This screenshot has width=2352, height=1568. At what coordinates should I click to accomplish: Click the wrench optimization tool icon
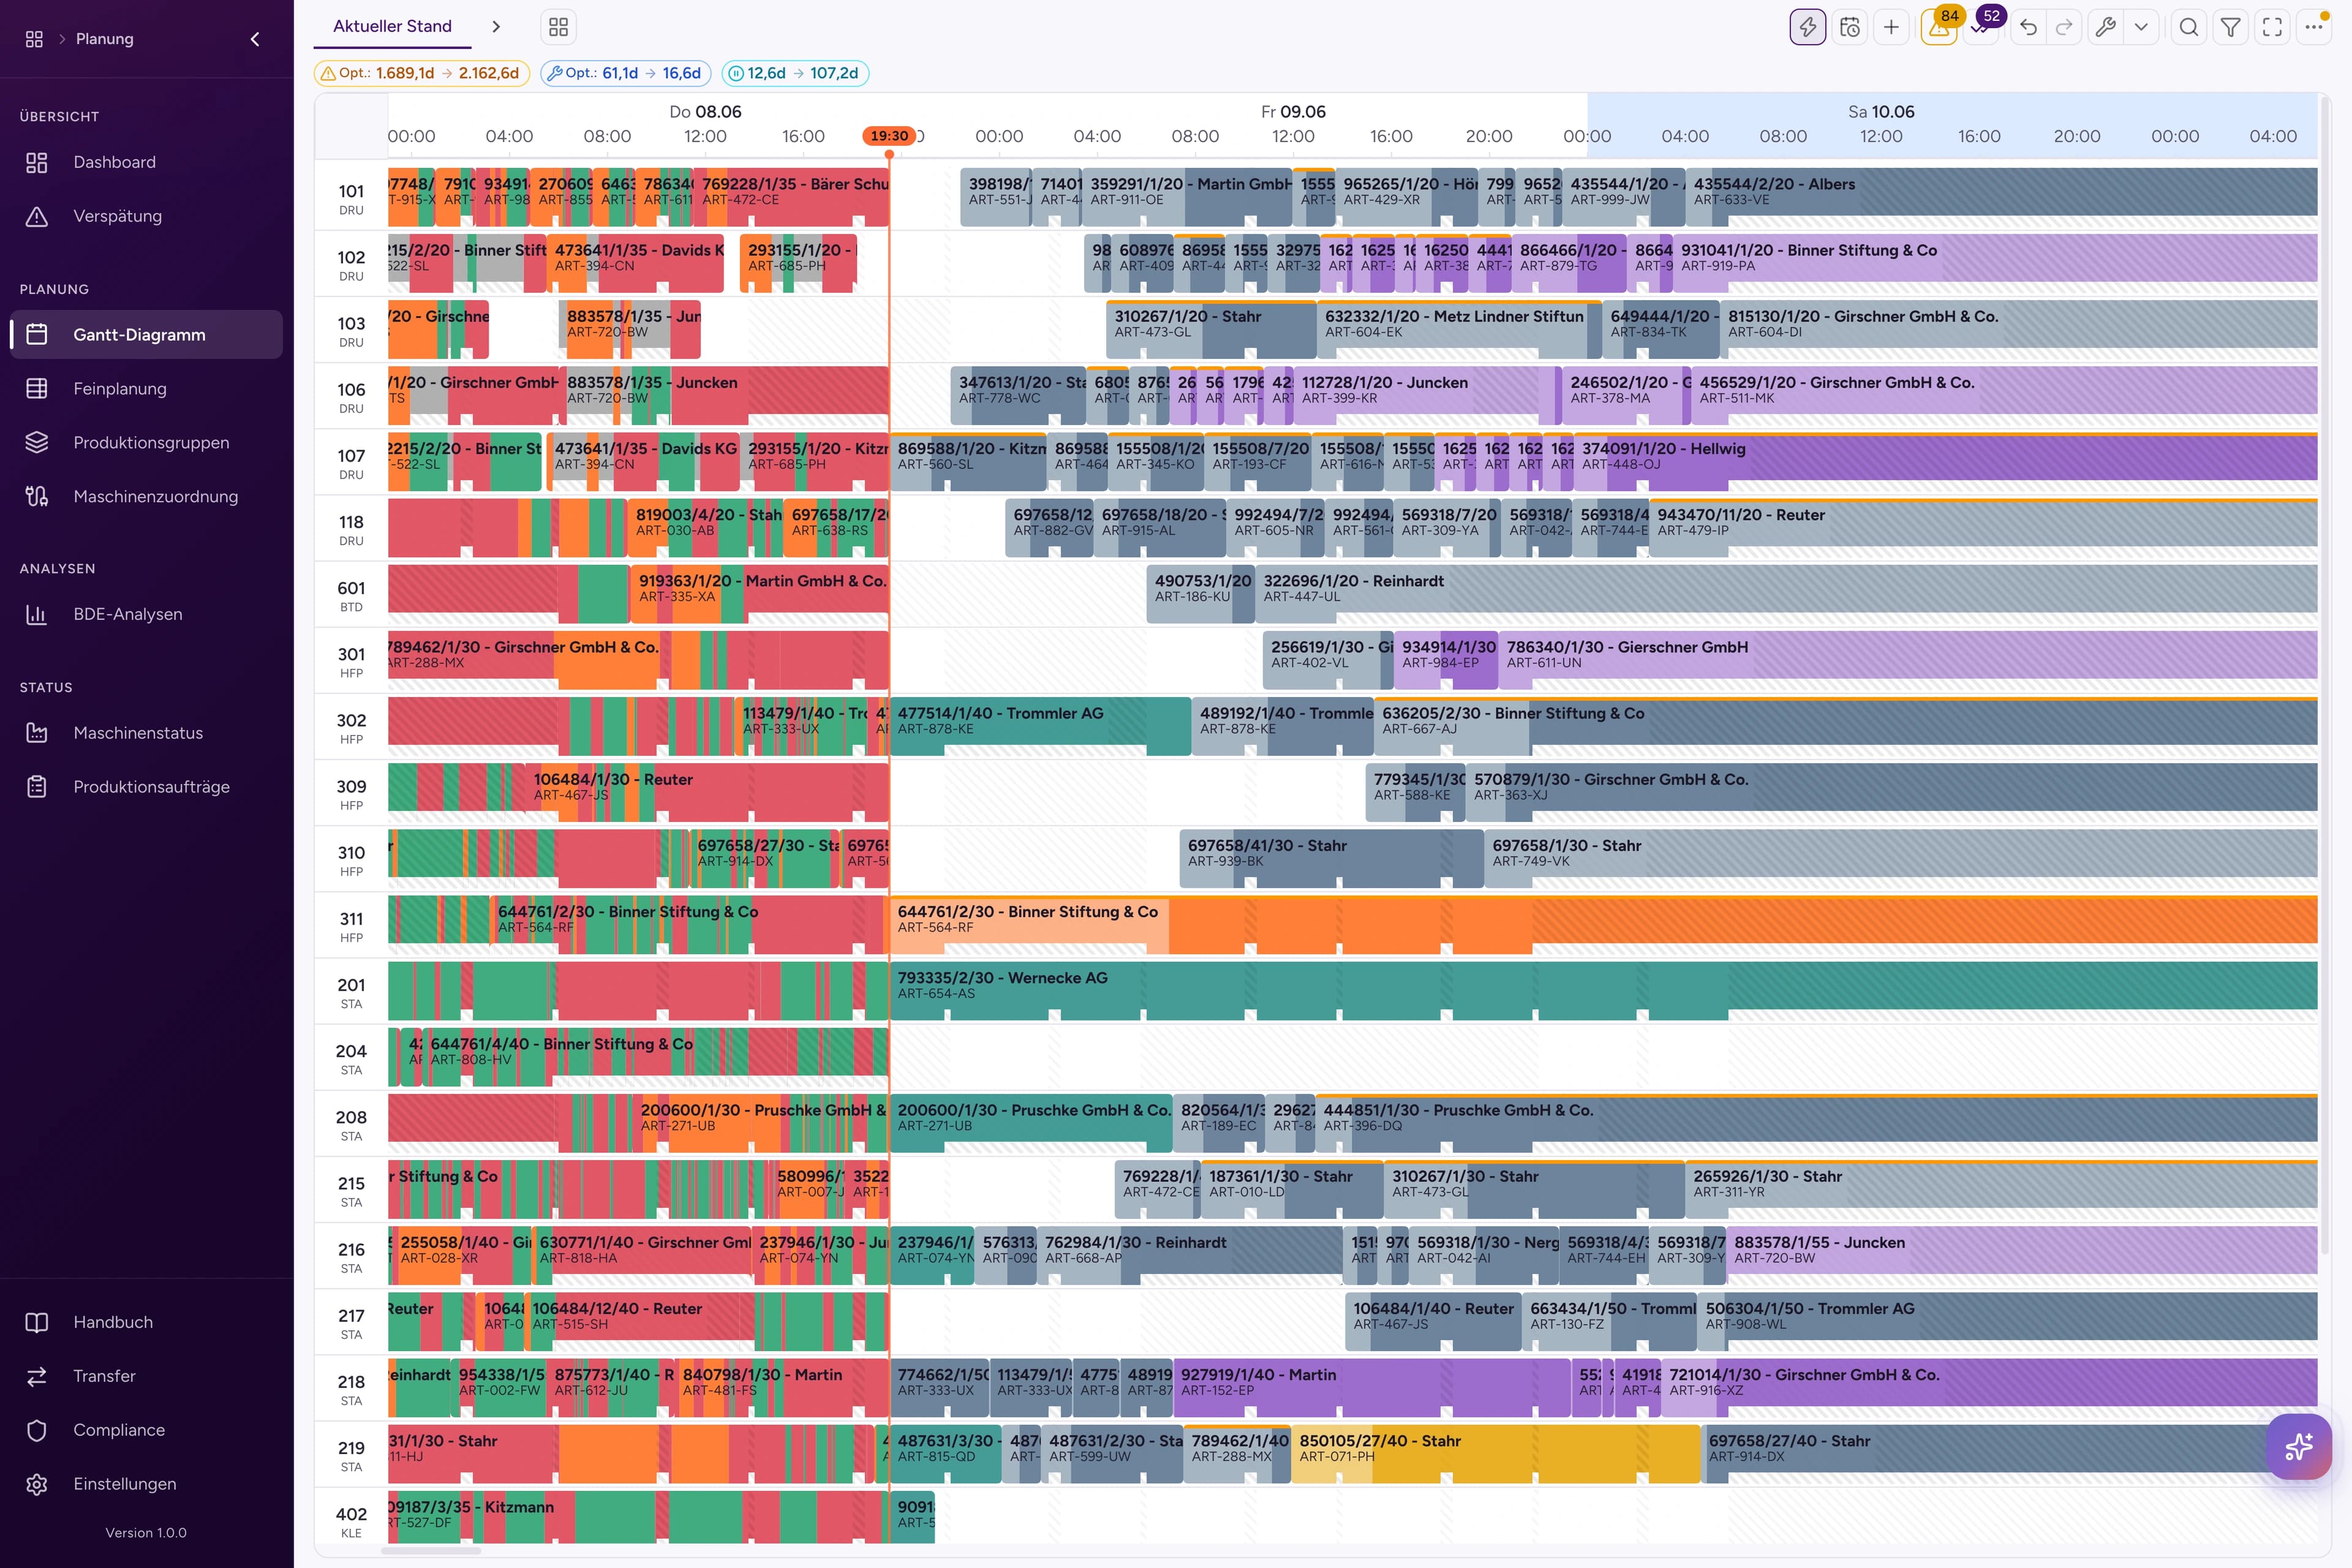point(2106,27)
